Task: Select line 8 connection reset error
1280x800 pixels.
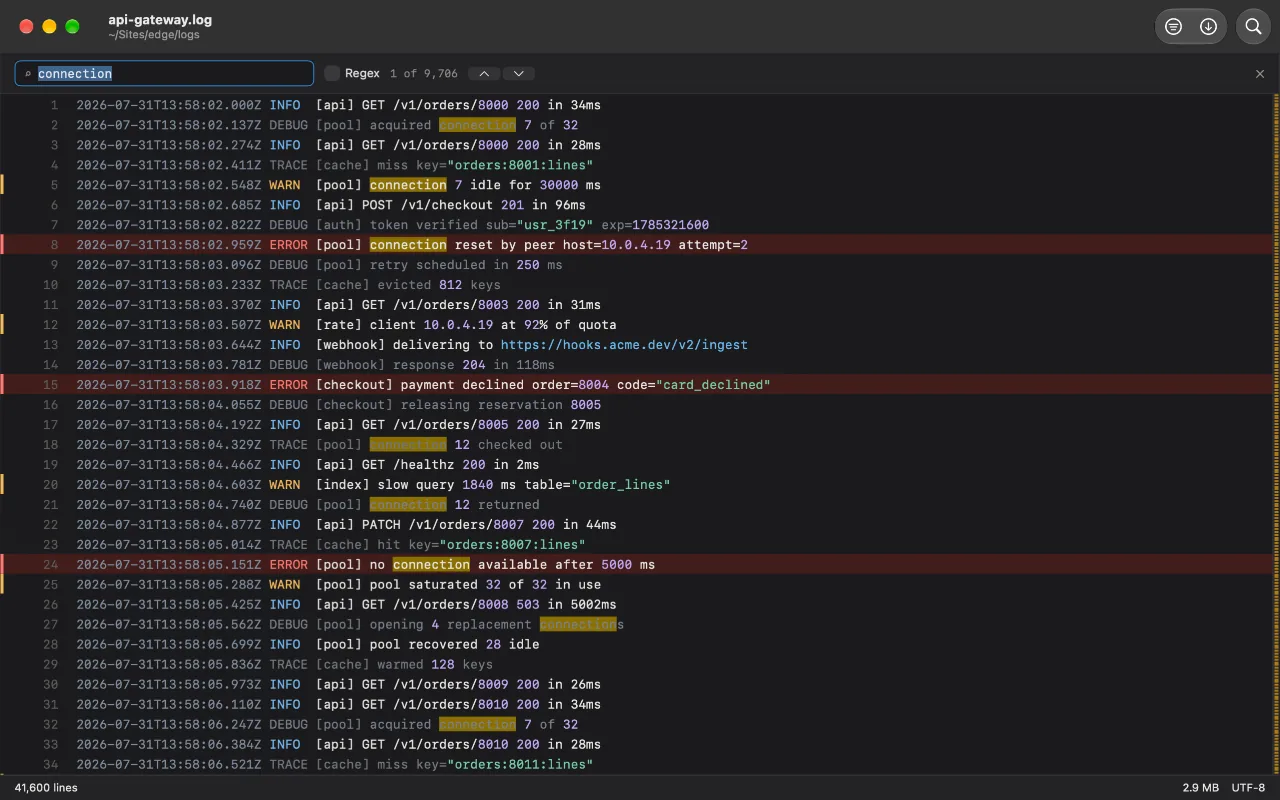Action: point(640,245)
